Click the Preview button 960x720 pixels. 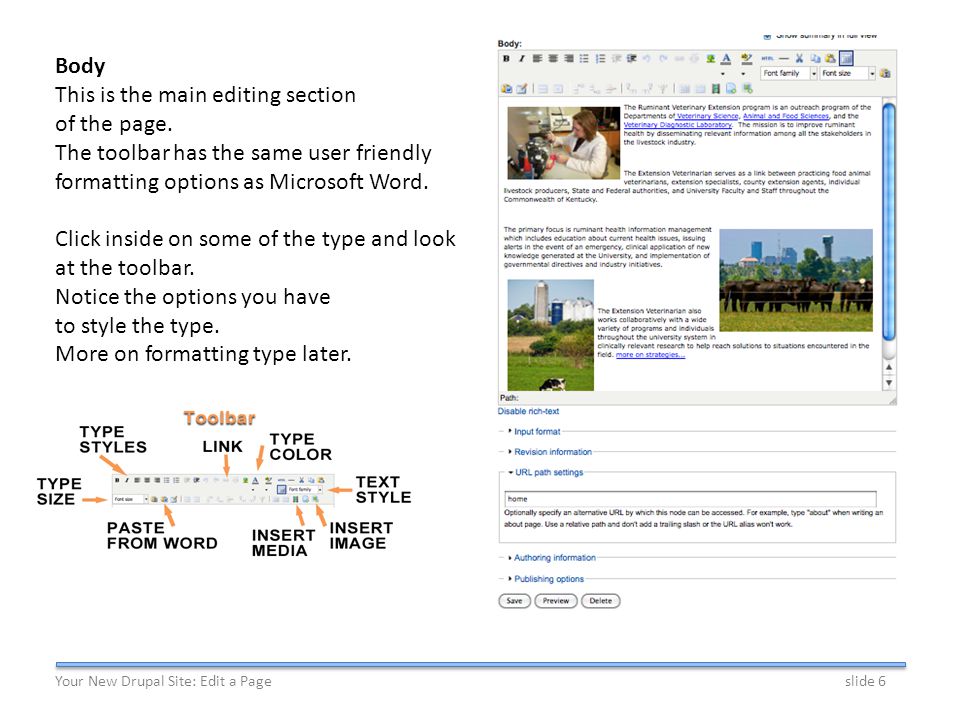click(556, 601)
